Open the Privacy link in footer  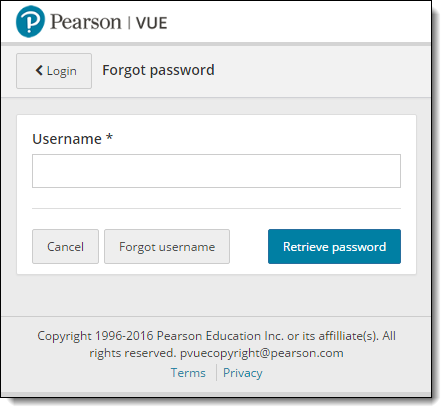click(x=243, y=373)
